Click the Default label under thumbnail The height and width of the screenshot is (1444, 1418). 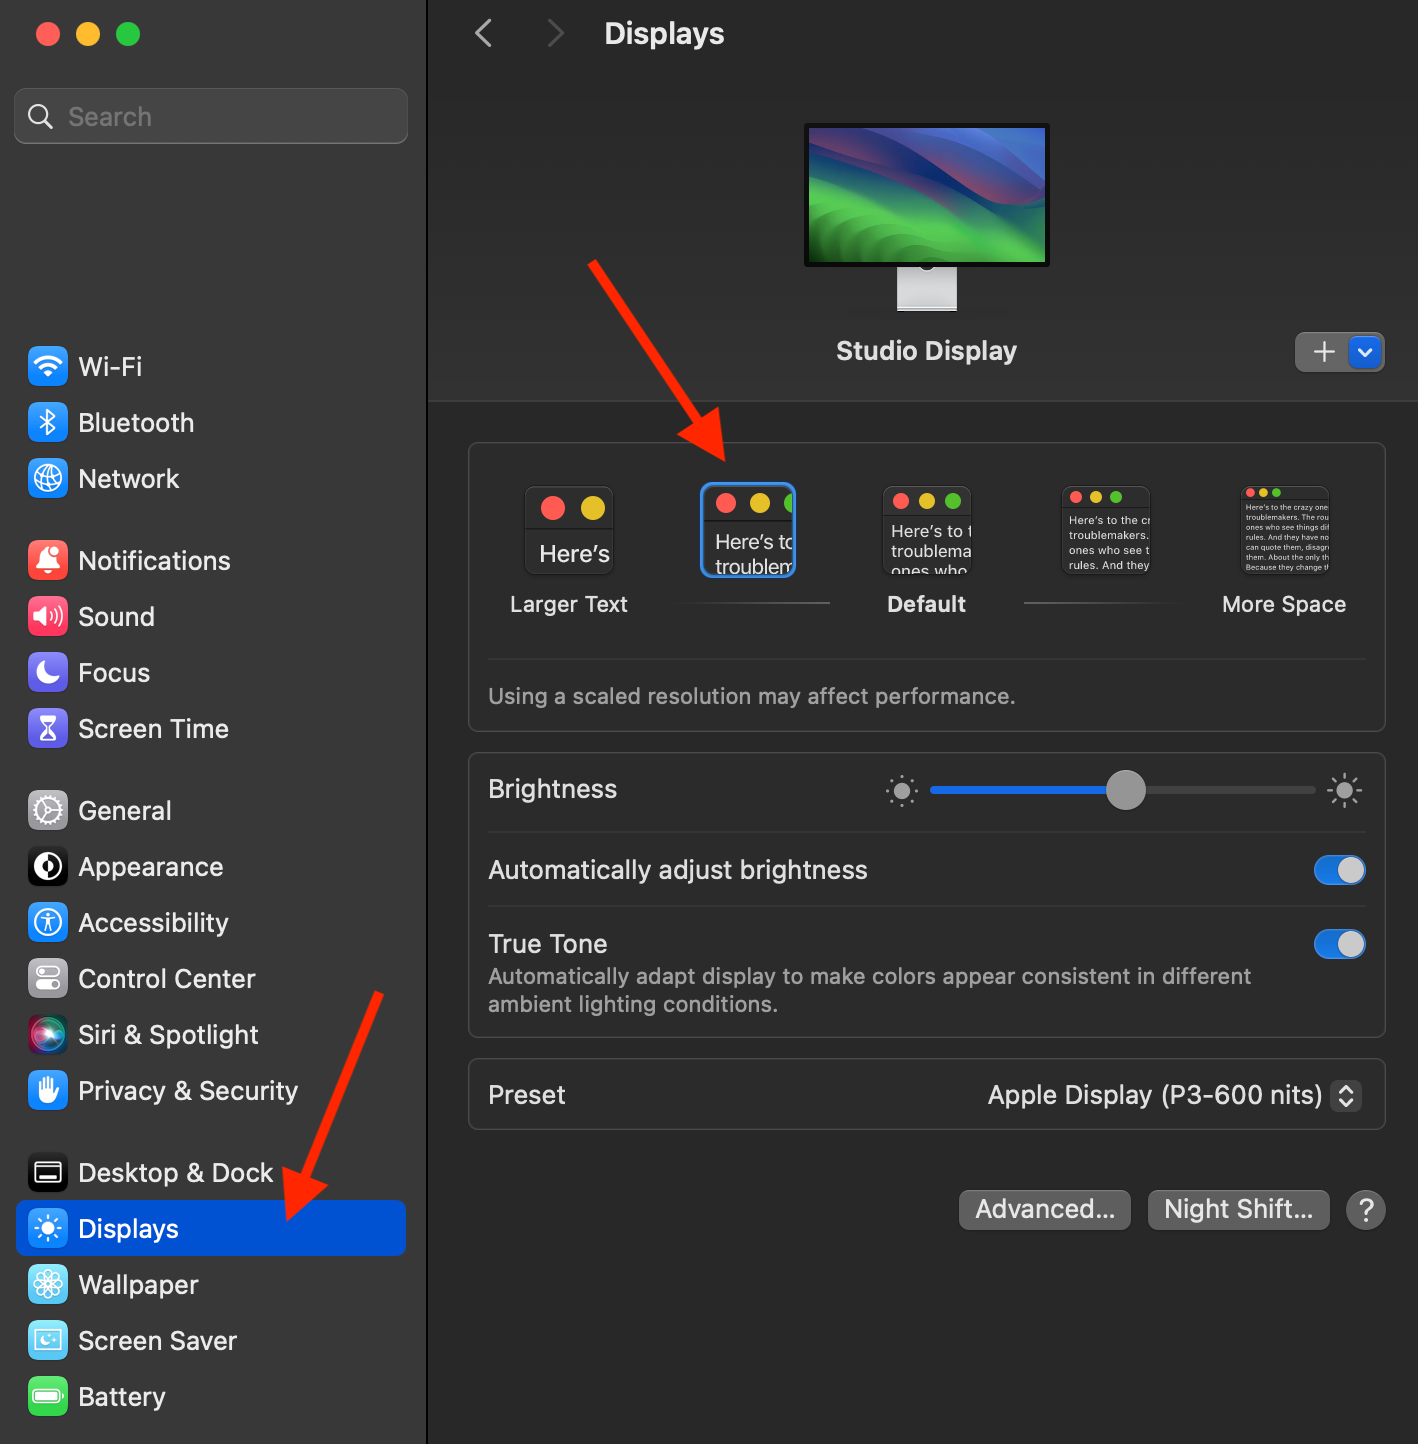coord(927,604)
